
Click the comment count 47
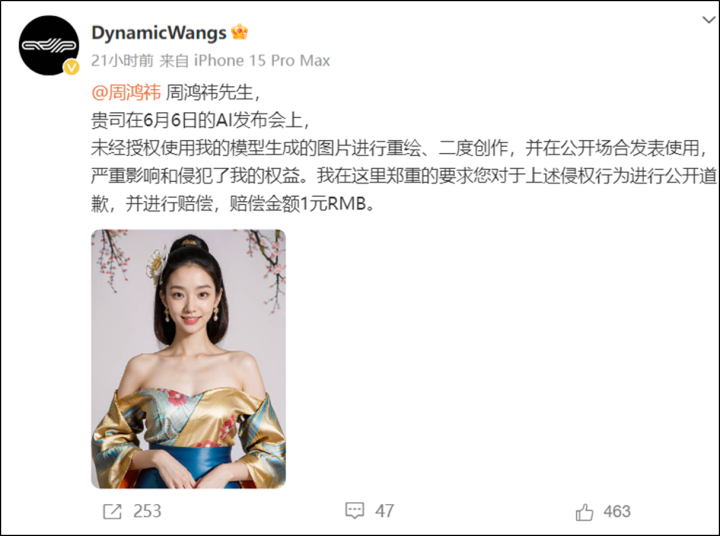point(384,511)
